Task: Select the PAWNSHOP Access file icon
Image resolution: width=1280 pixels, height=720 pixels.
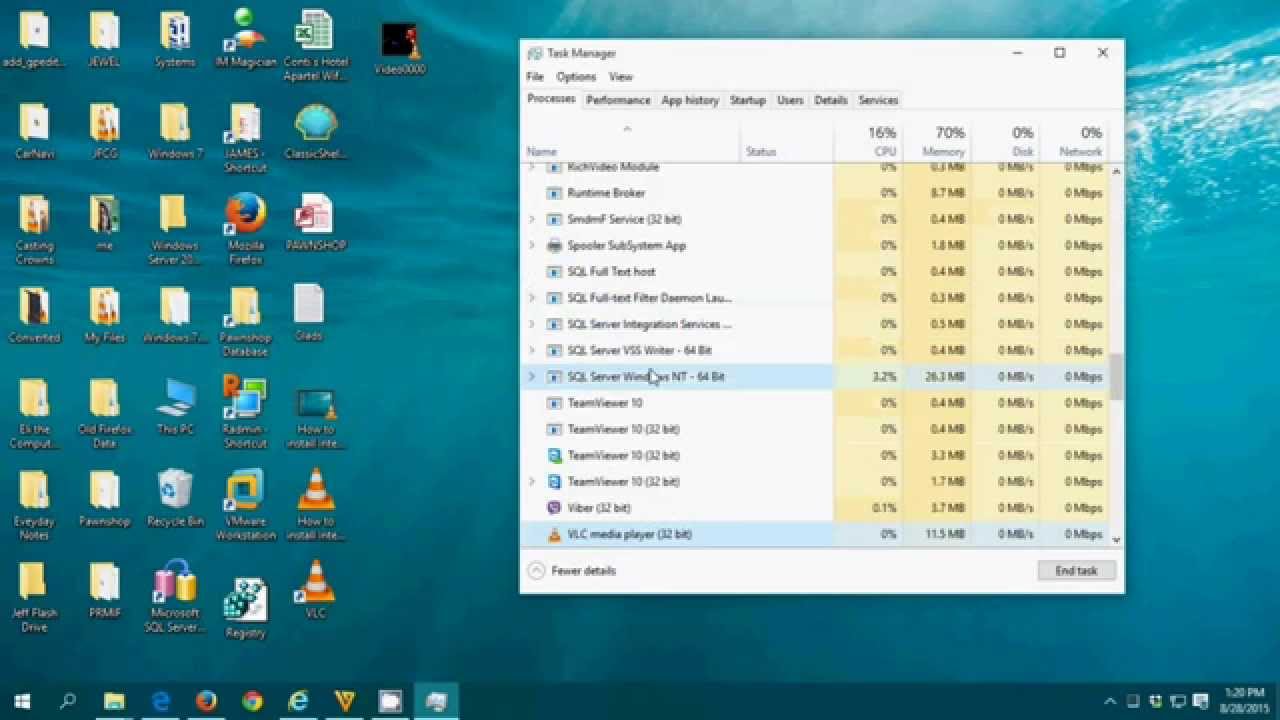Action: [x=315, y=222]
